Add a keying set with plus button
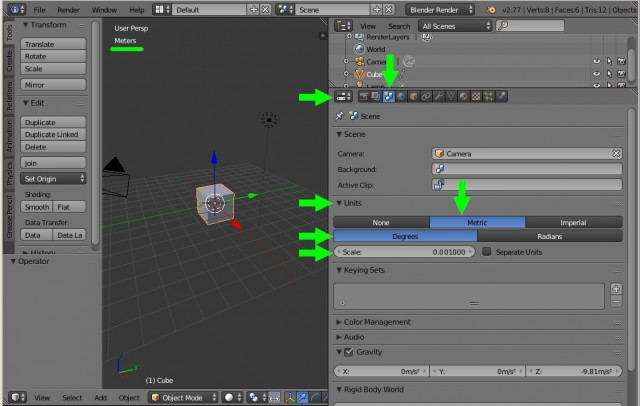Screen dimensions: 640x406 [616, 289]
